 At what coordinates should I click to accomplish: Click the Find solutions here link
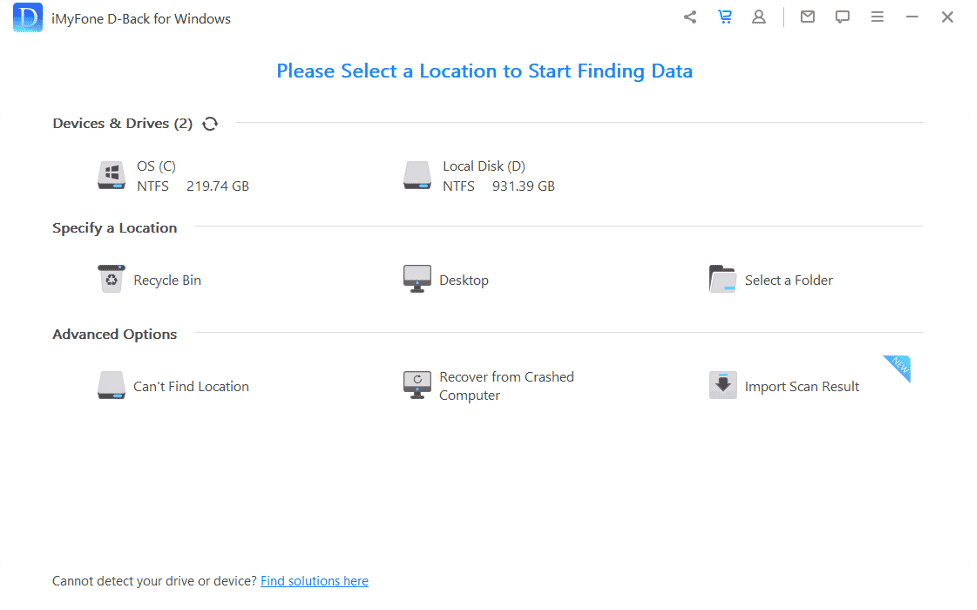tap(314, 580)
